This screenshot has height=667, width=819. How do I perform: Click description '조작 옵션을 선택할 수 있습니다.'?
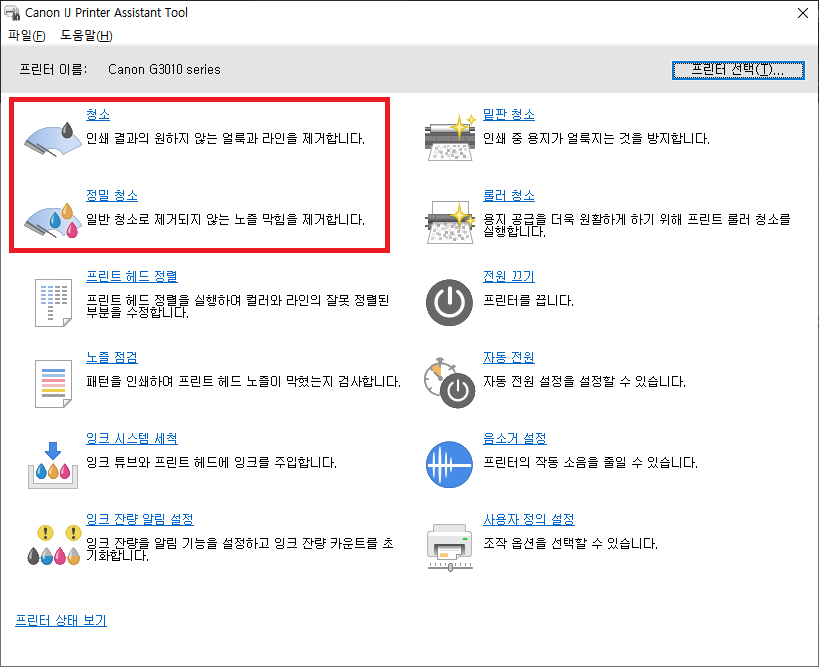click(570, 543)
